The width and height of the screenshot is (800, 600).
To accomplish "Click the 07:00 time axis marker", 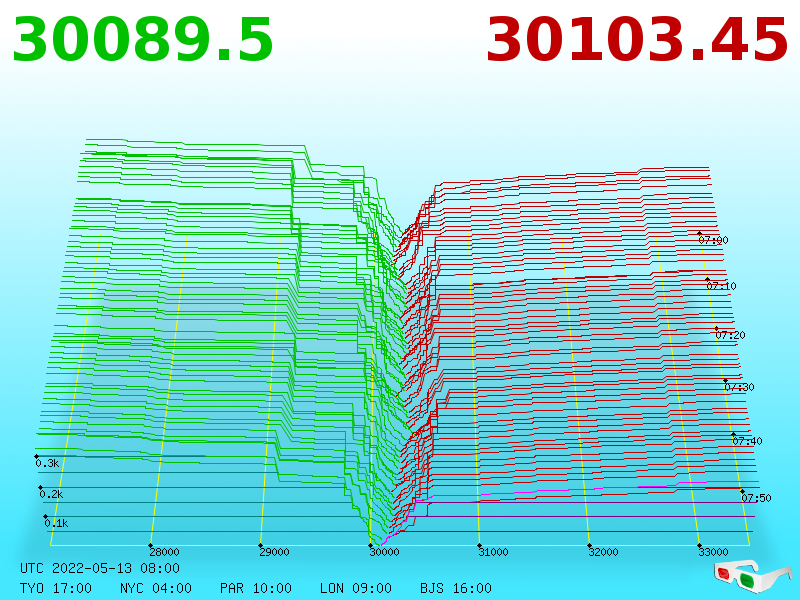I will 713,240.
